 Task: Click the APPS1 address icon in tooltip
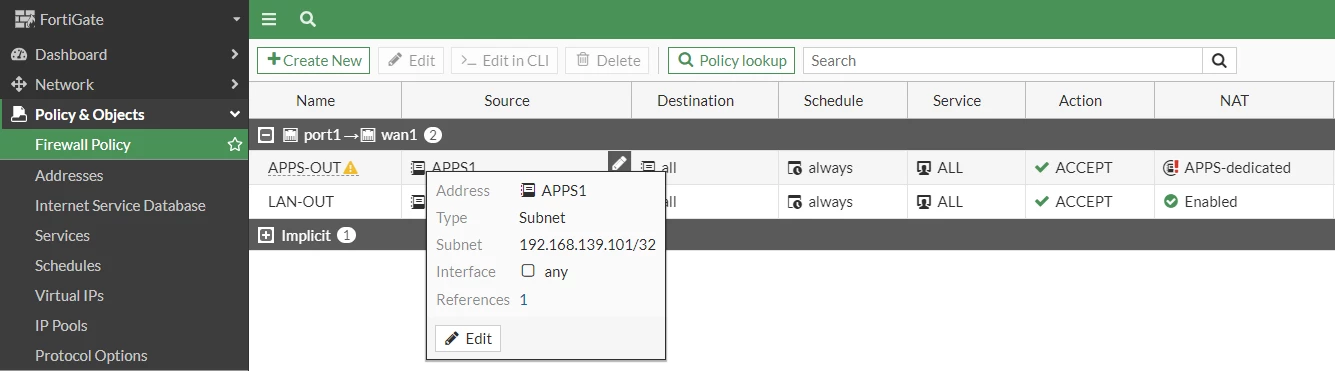click(x=528, y=190)
